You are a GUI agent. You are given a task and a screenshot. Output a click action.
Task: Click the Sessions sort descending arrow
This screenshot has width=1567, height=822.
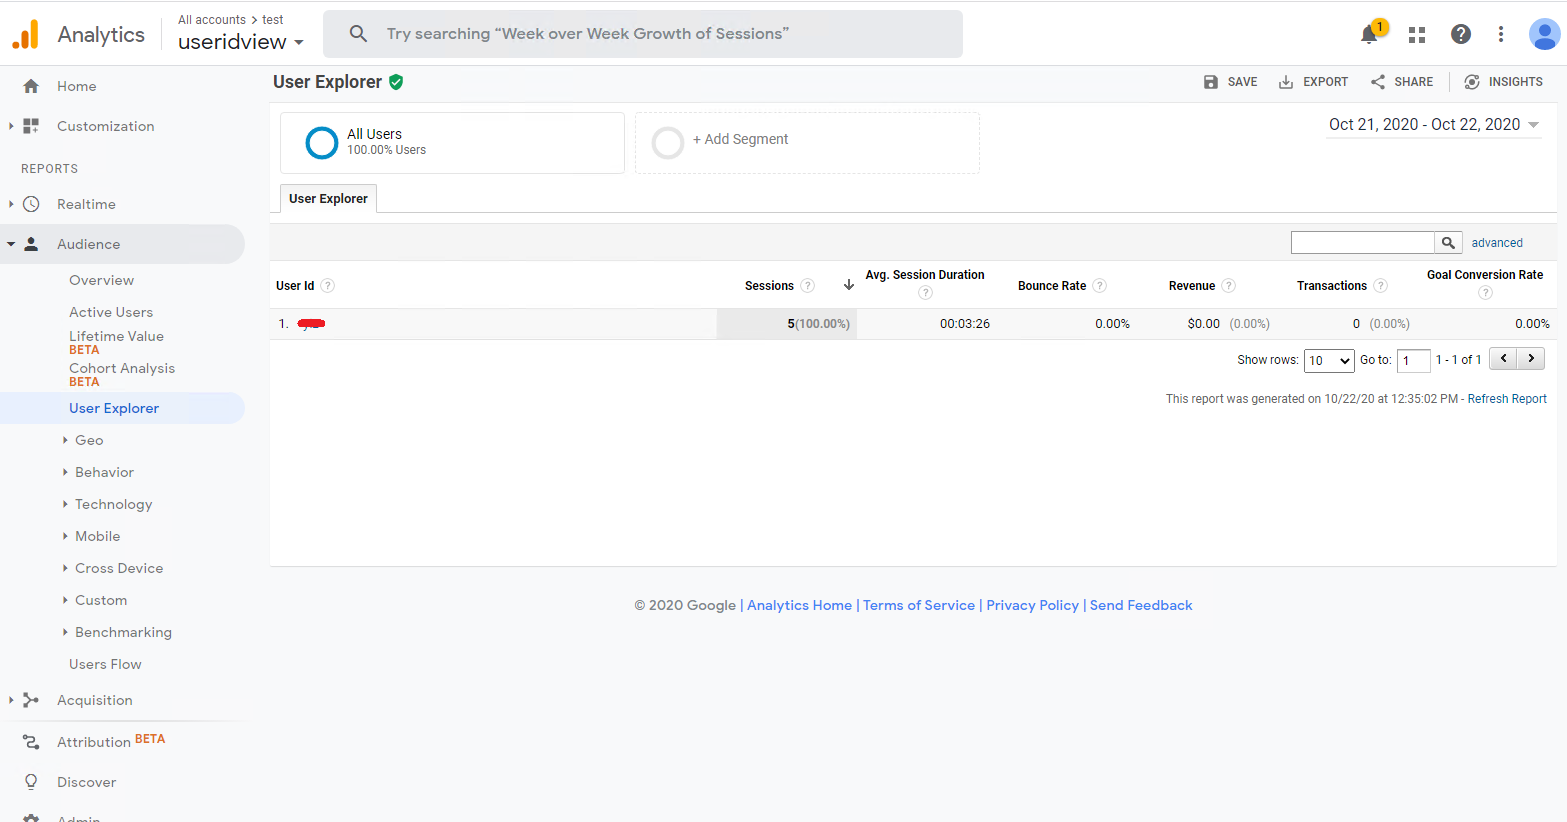849,285
